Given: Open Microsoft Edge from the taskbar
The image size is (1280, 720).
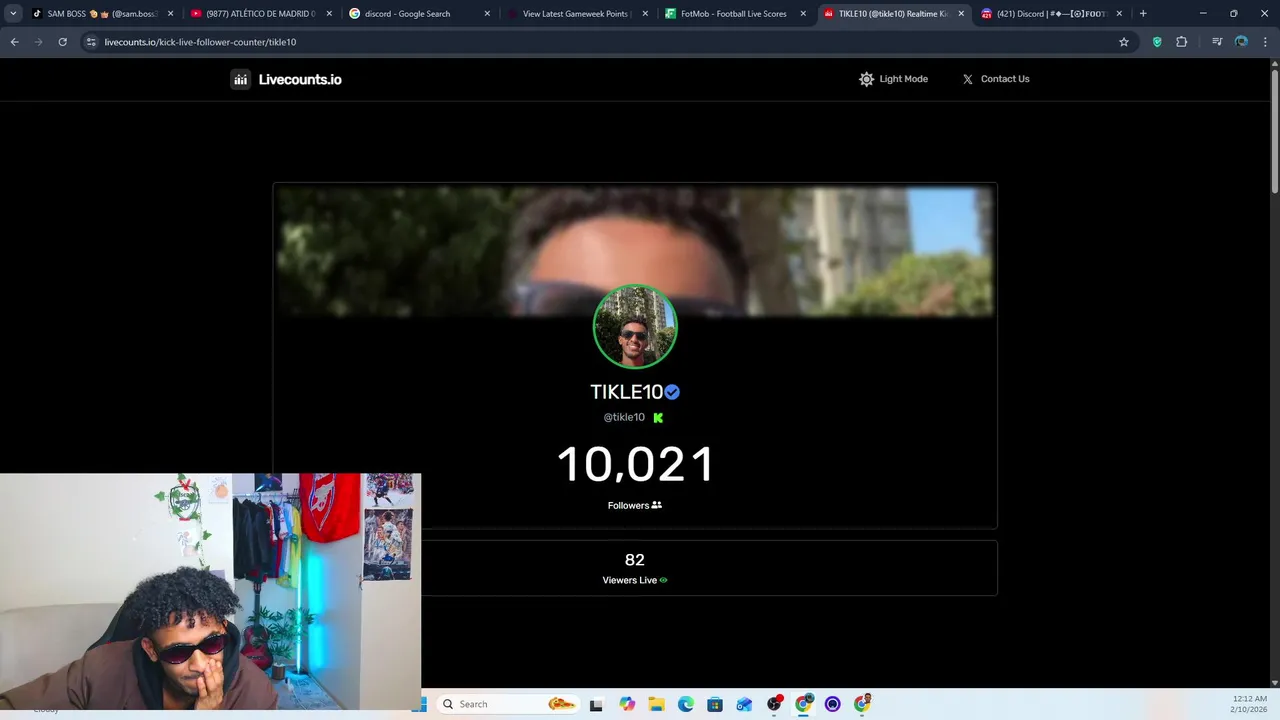Looking at the screenshot, I should (686, 705).
